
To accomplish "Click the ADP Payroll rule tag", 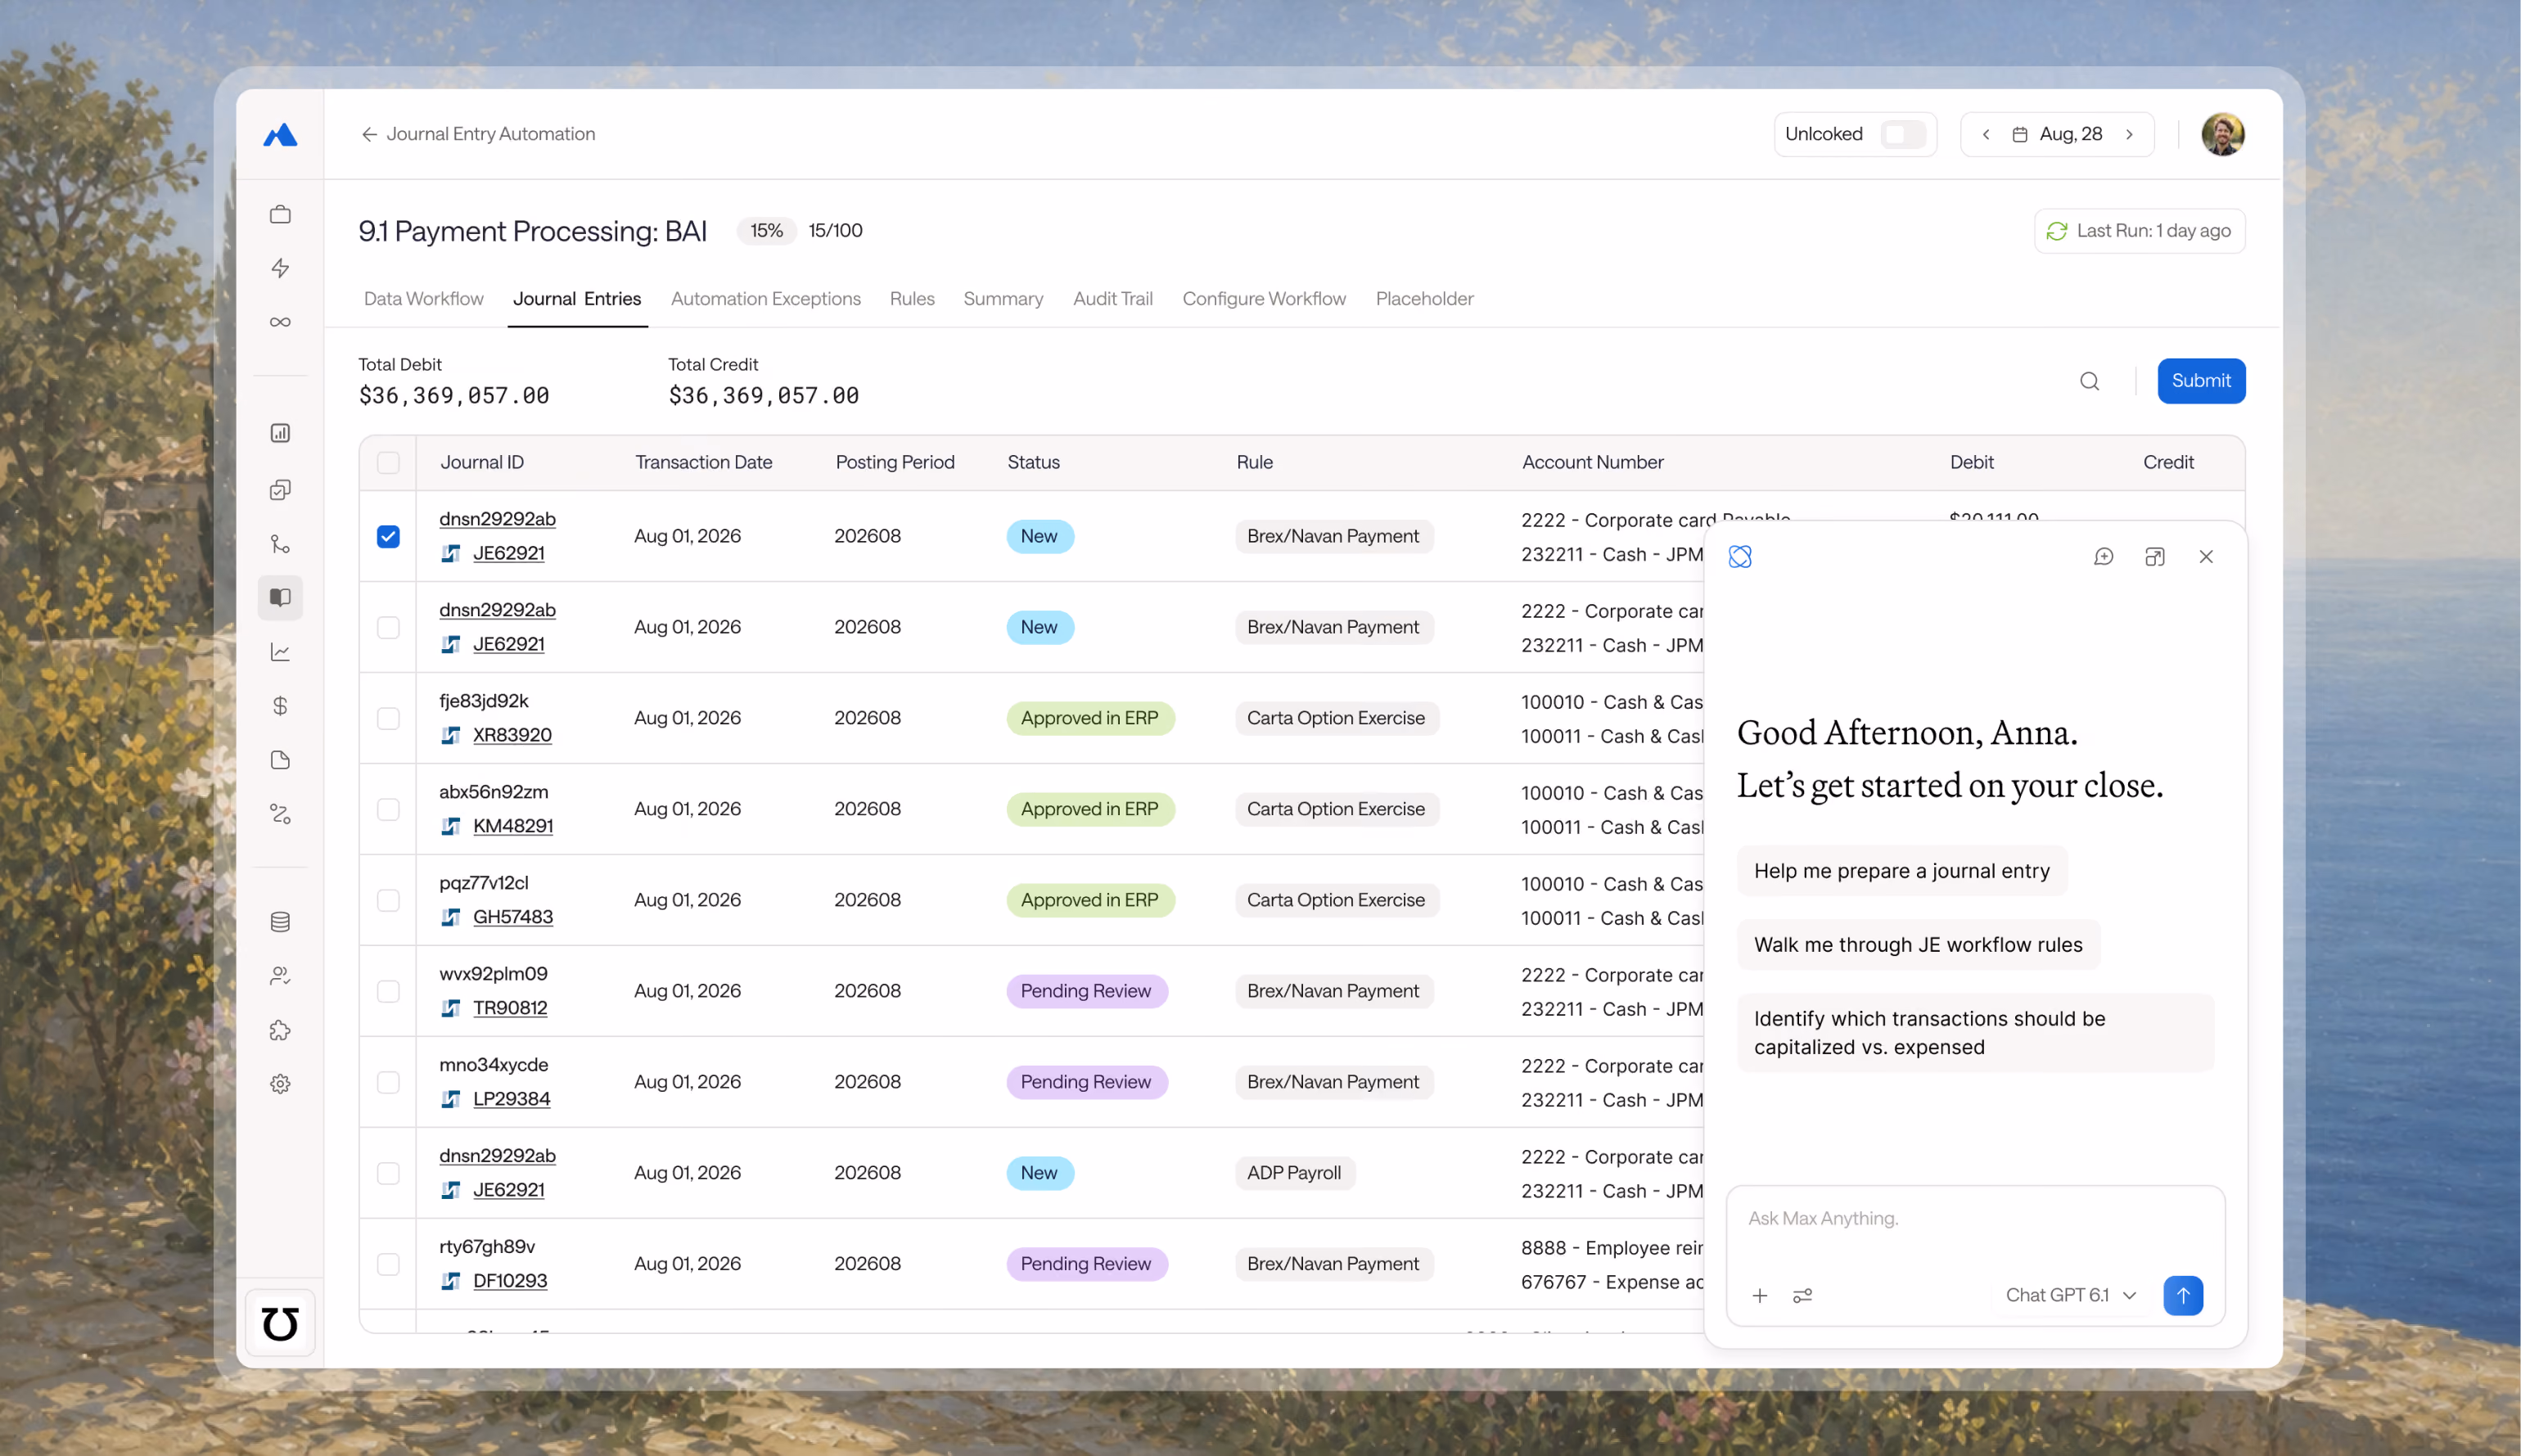I will tap(1294, 1173).
